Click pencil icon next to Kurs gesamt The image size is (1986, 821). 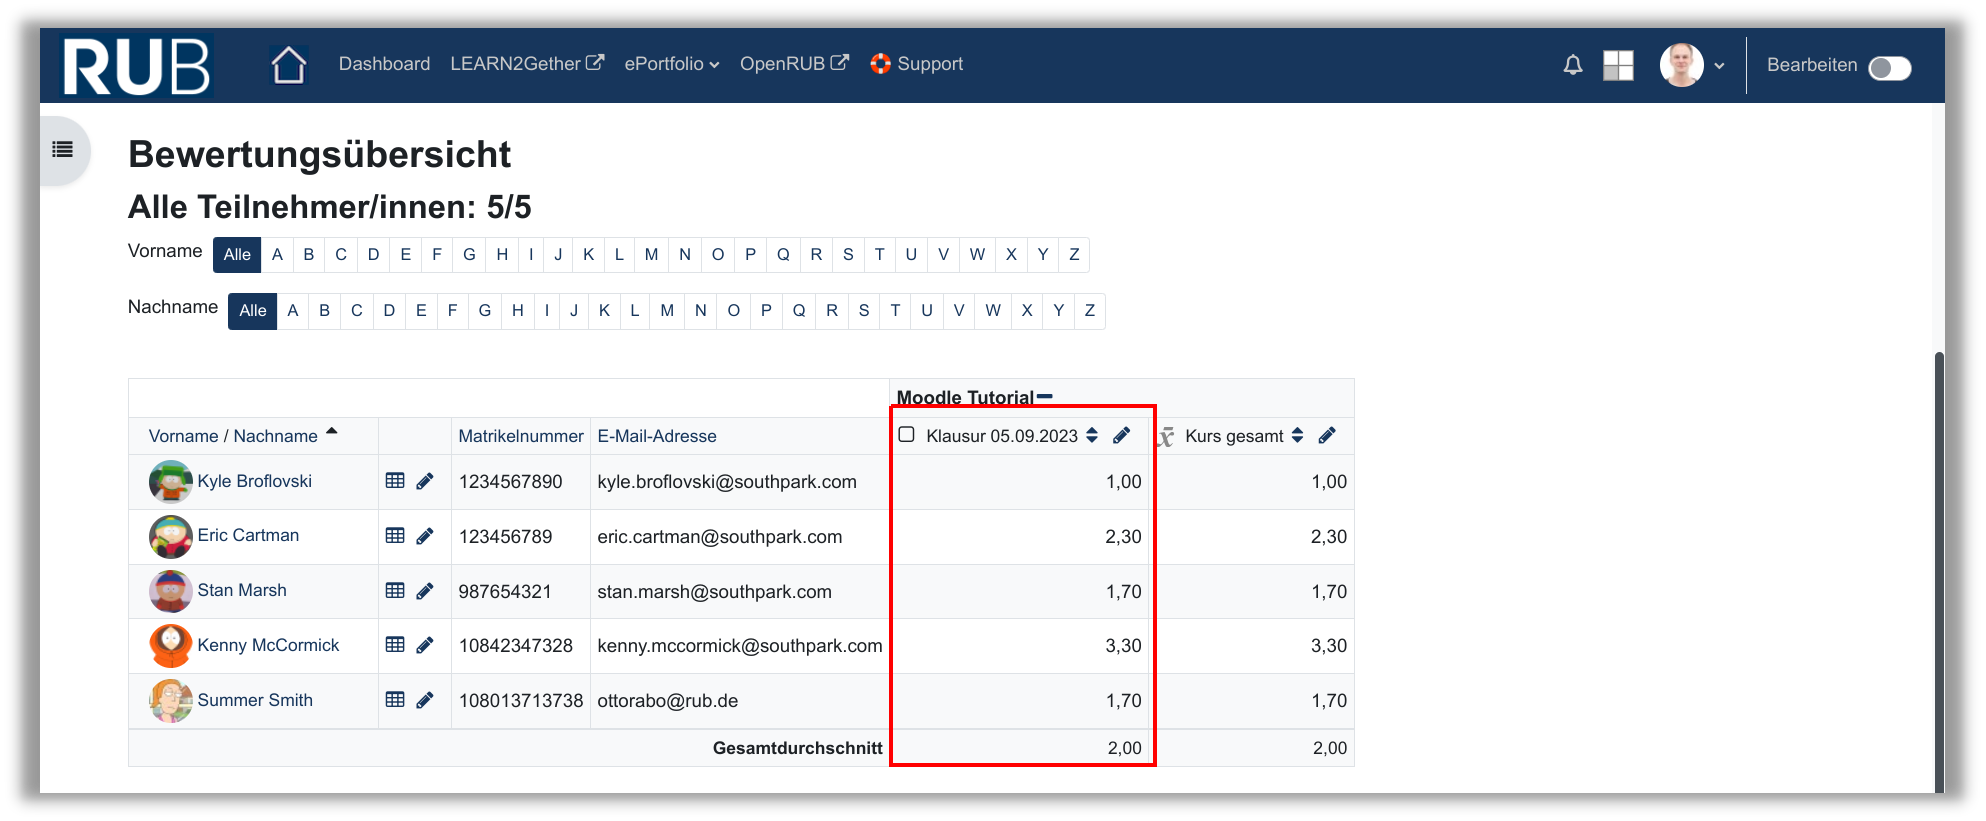point(1327,435)
